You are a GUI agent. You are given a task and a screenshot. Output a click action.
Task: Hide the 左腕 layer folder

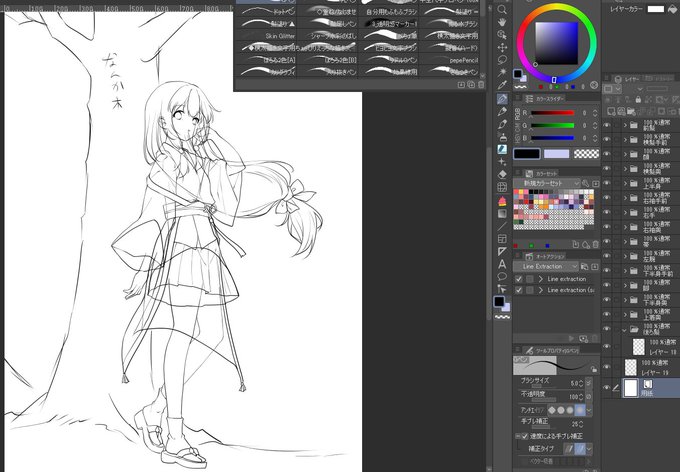pos(607,256)
